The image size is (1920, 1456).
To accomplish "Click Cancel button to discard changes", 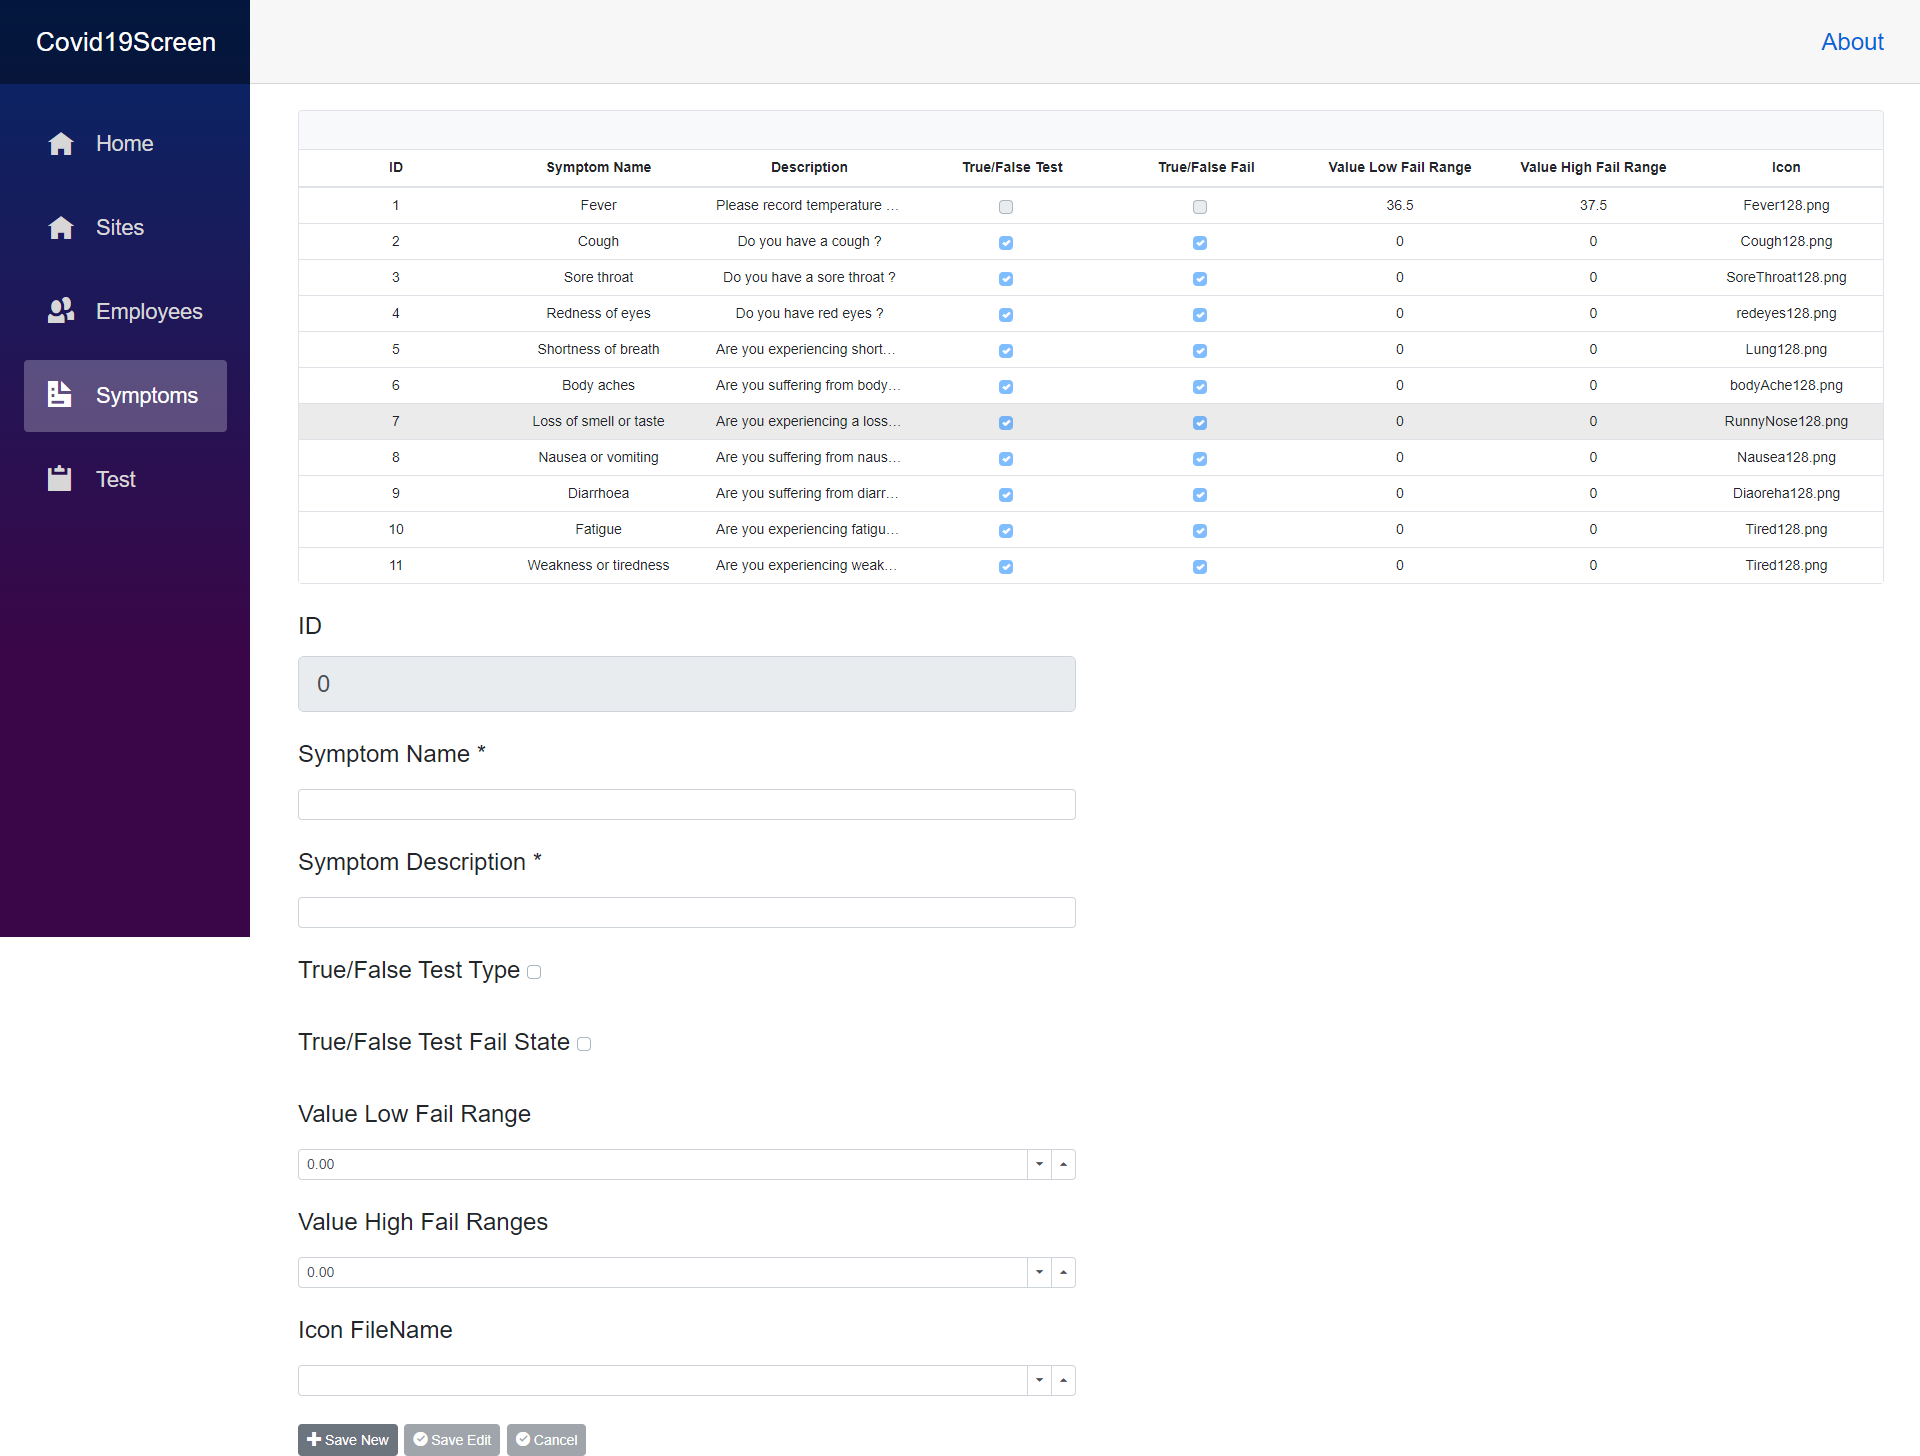I will [546, 1439].
